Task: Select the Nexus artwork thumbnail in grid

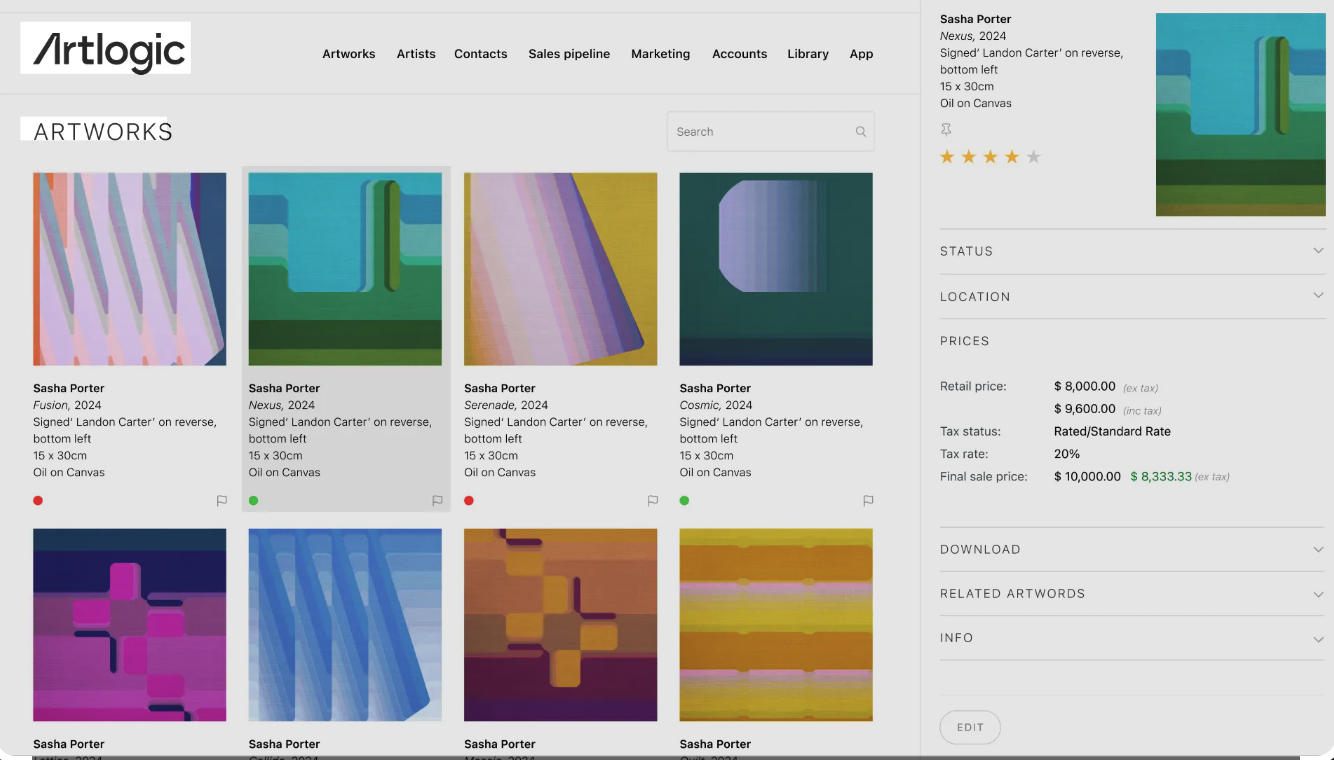Action: tap(345, 269)
